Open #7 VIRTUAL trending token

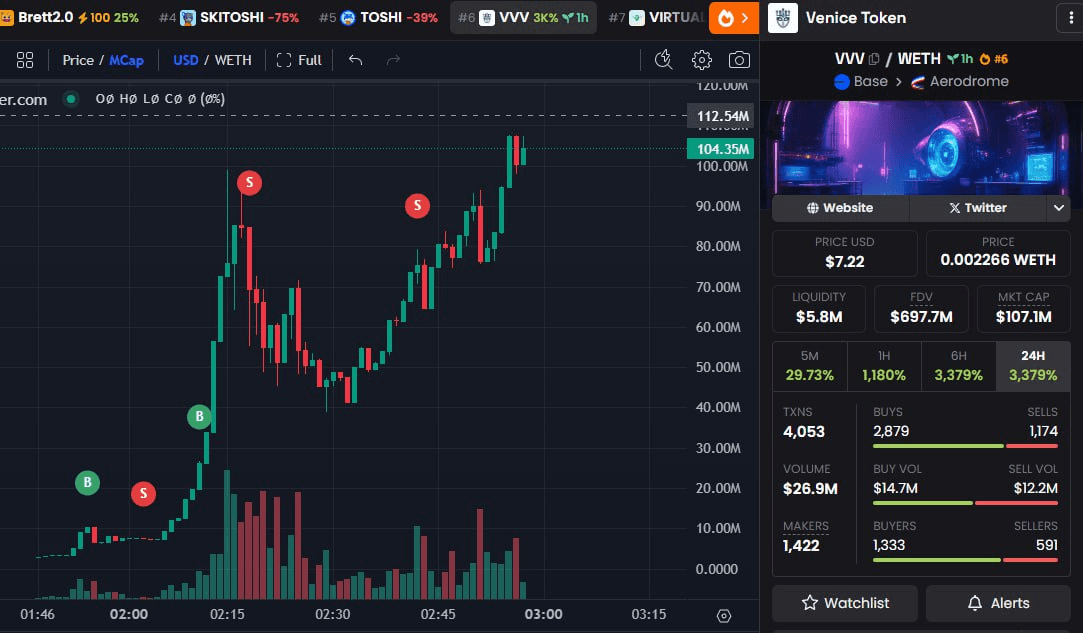pos(656,17)
